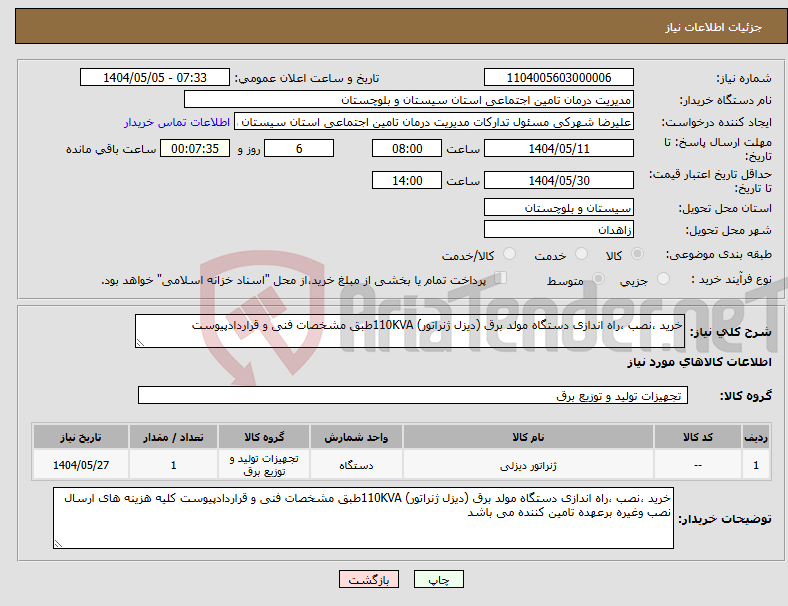Click the بازگشت (back) button
Viewport: 788px width, 606px height.
[369, 579]
